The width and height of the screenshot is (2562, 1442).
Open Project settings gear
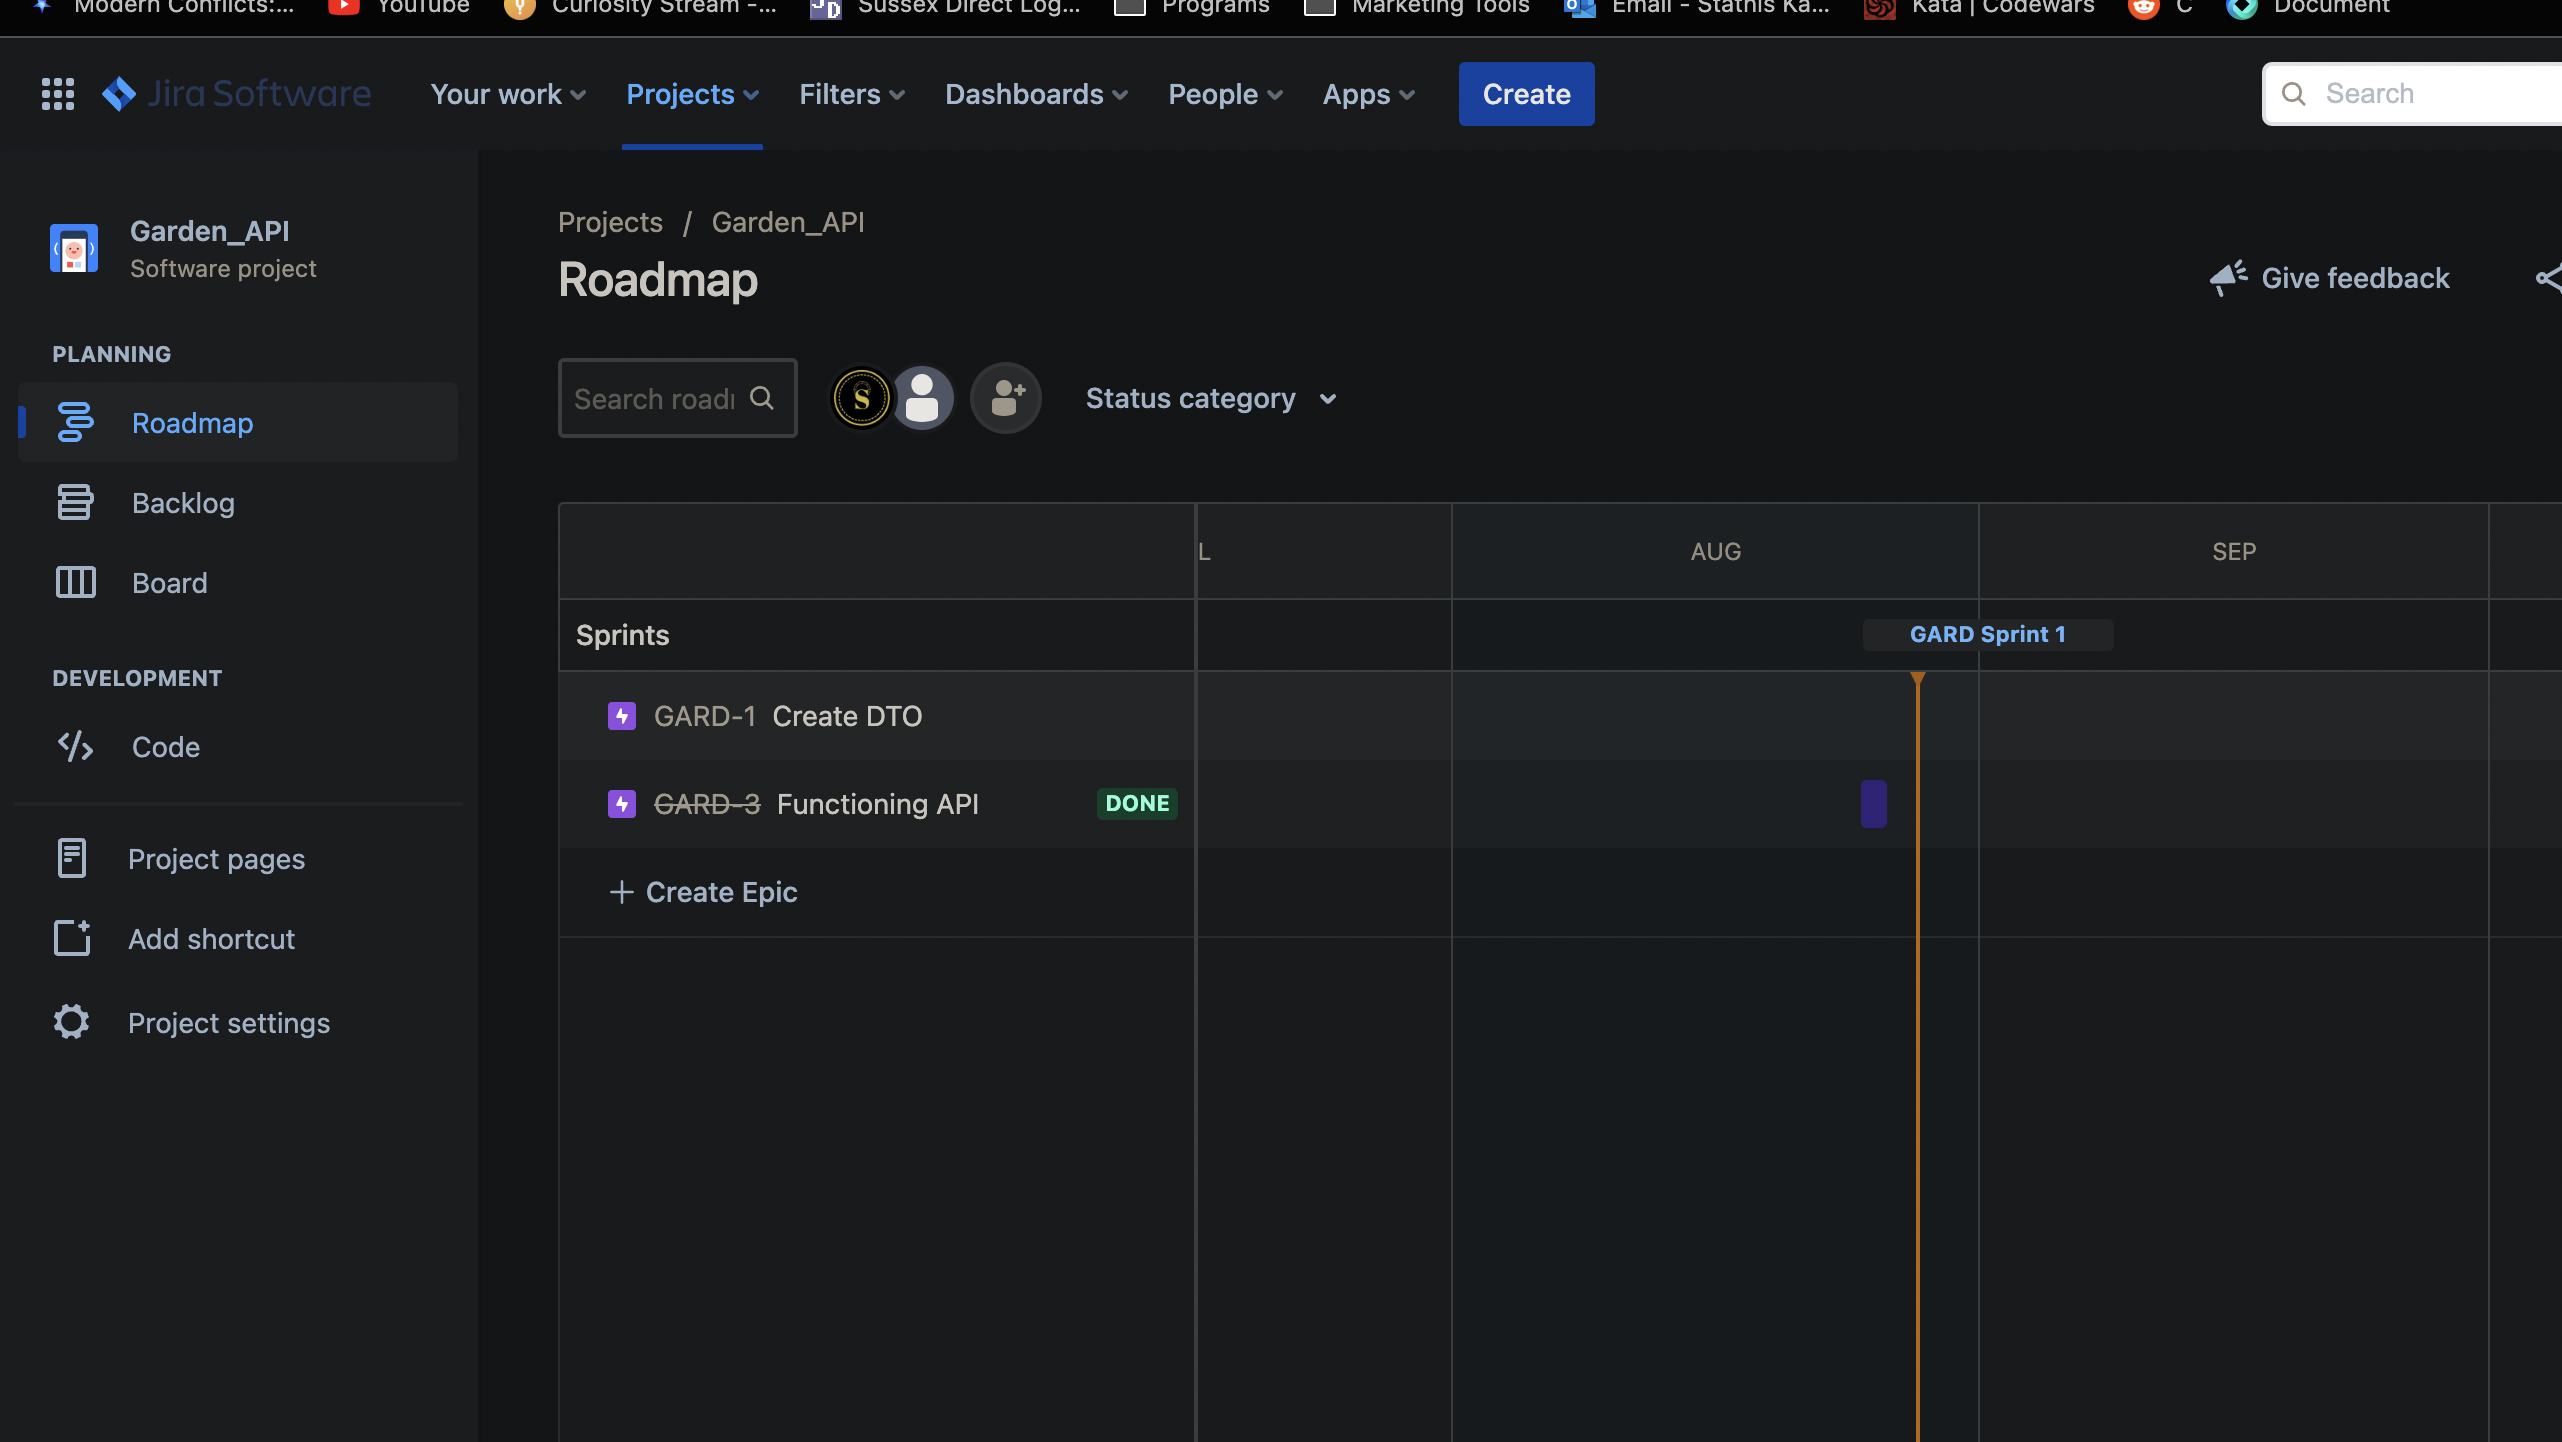tap(72, 1022)
